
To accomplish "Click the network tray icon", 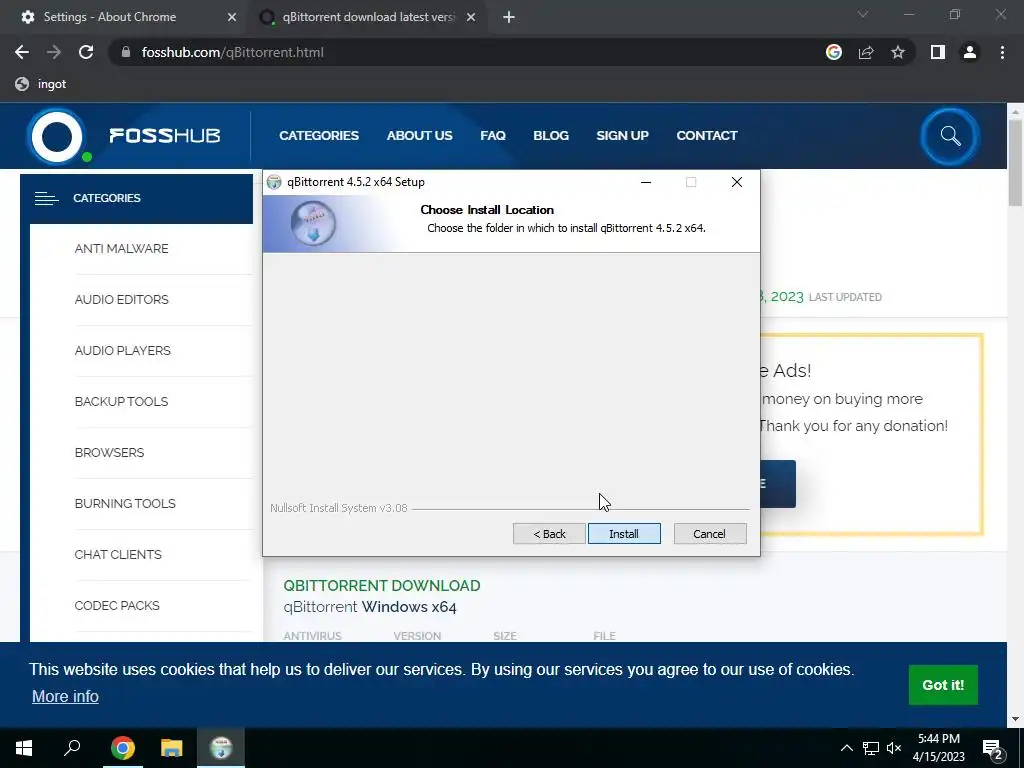I will [871, 748].
